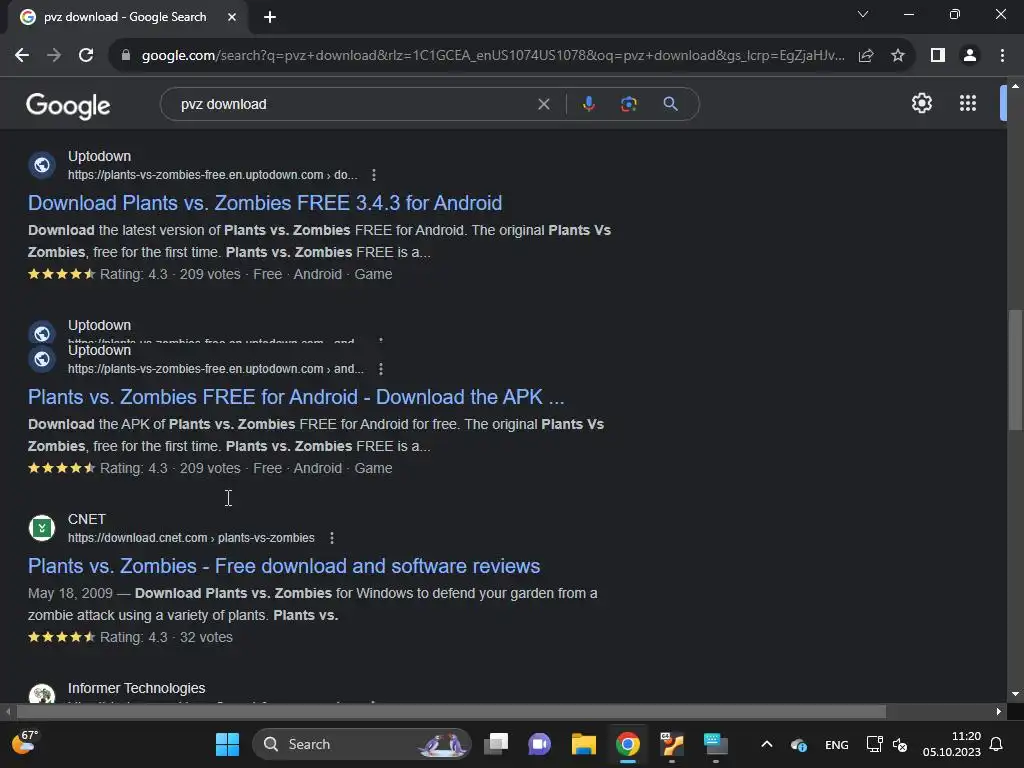
Task: Expand the tab search dropdown
Action: pyautogui.click(x=863, y=14)
